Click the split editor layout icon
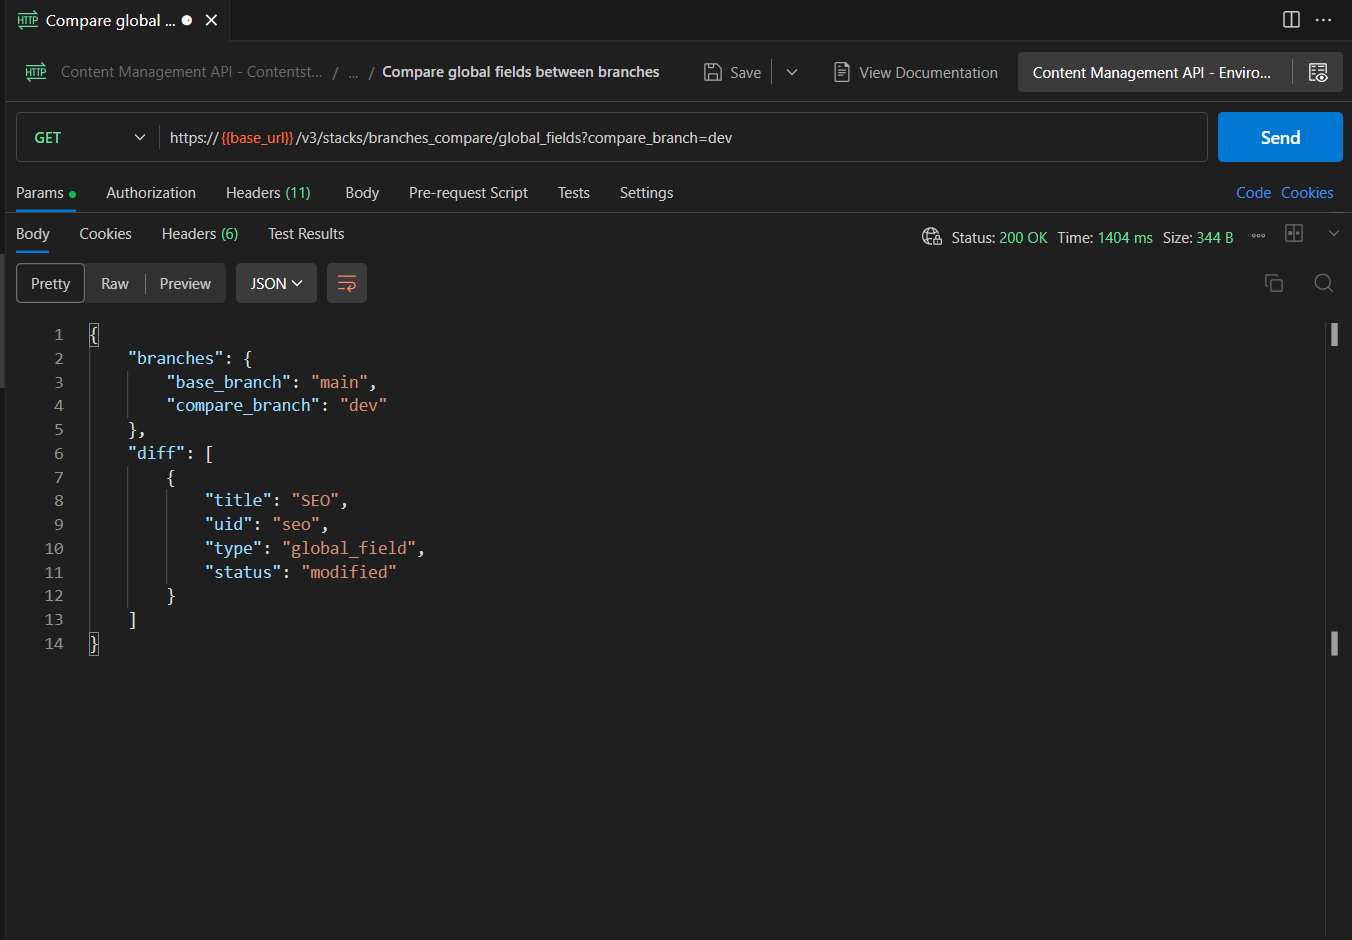1352x940 pixels. tap(1291, 20)
